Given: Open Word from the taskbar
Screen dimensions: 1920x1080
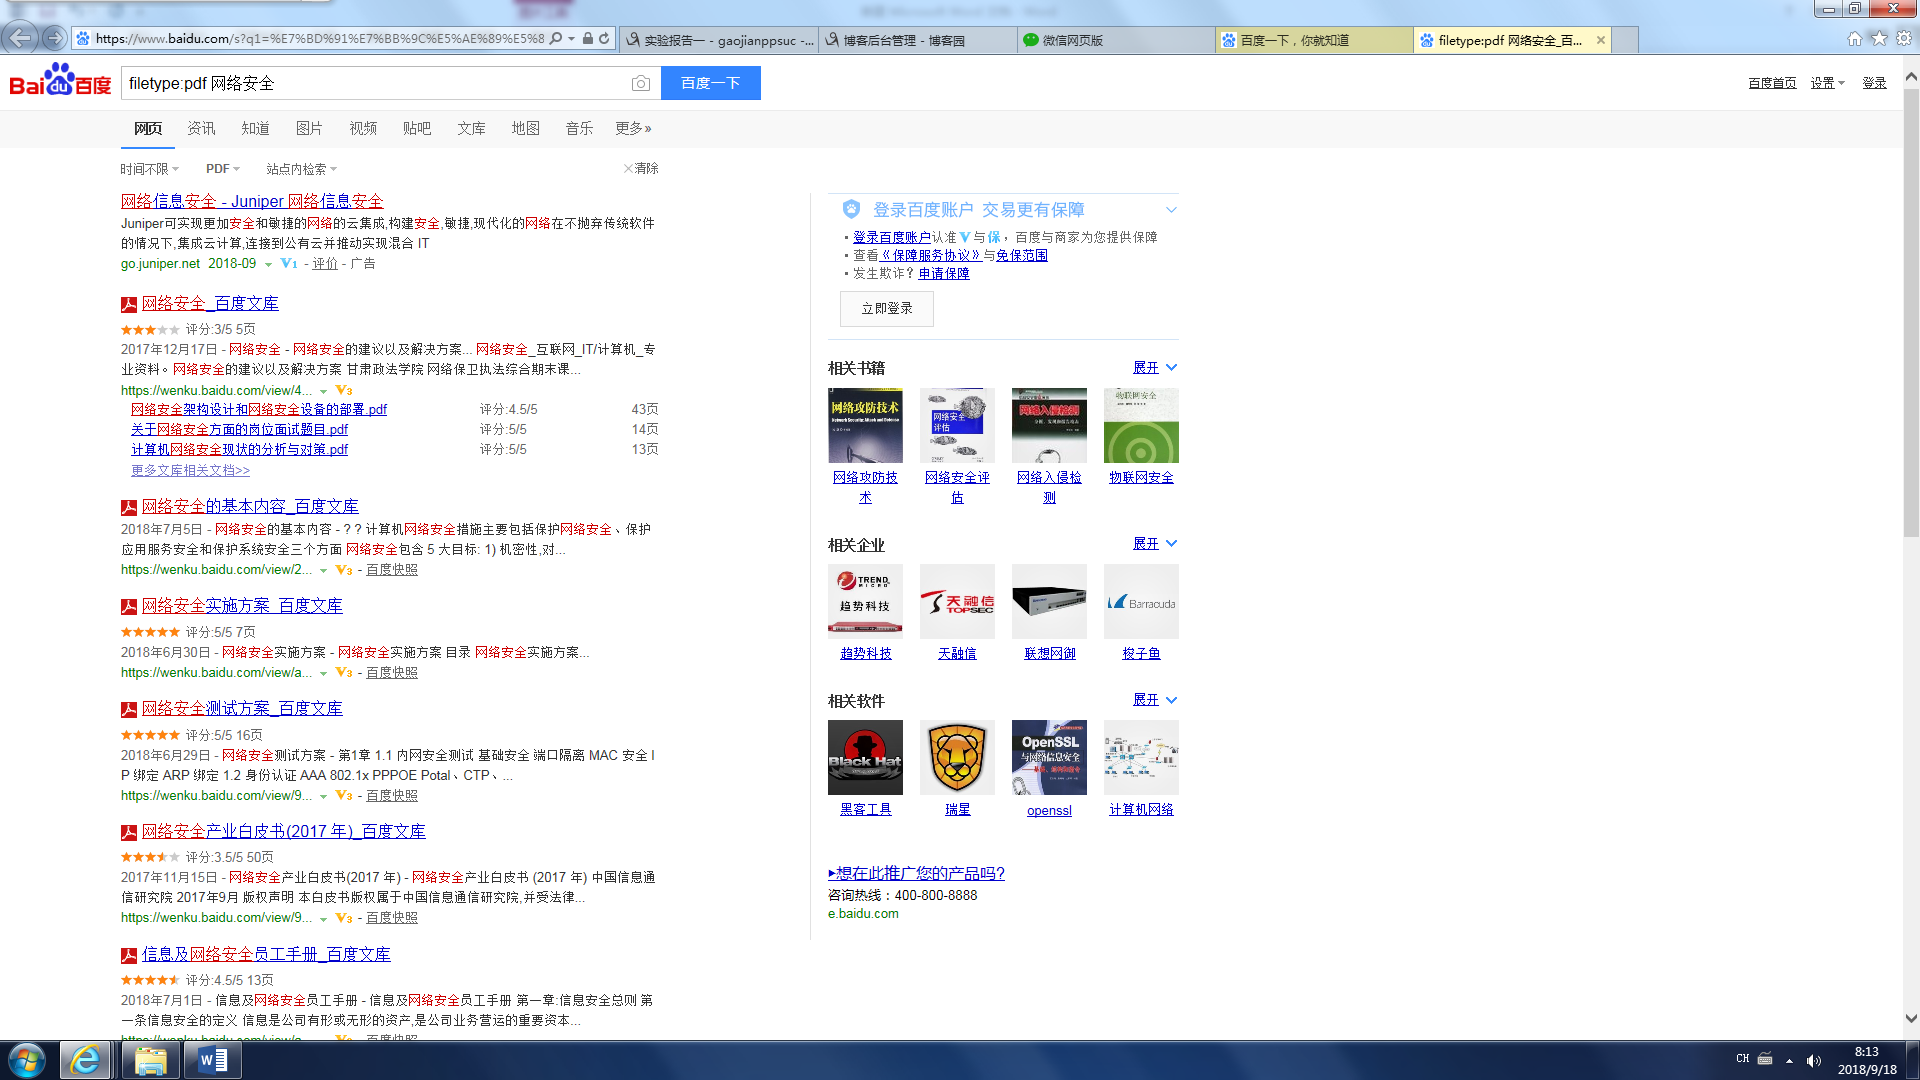Looking at the screenshot, I should 212,1060.
